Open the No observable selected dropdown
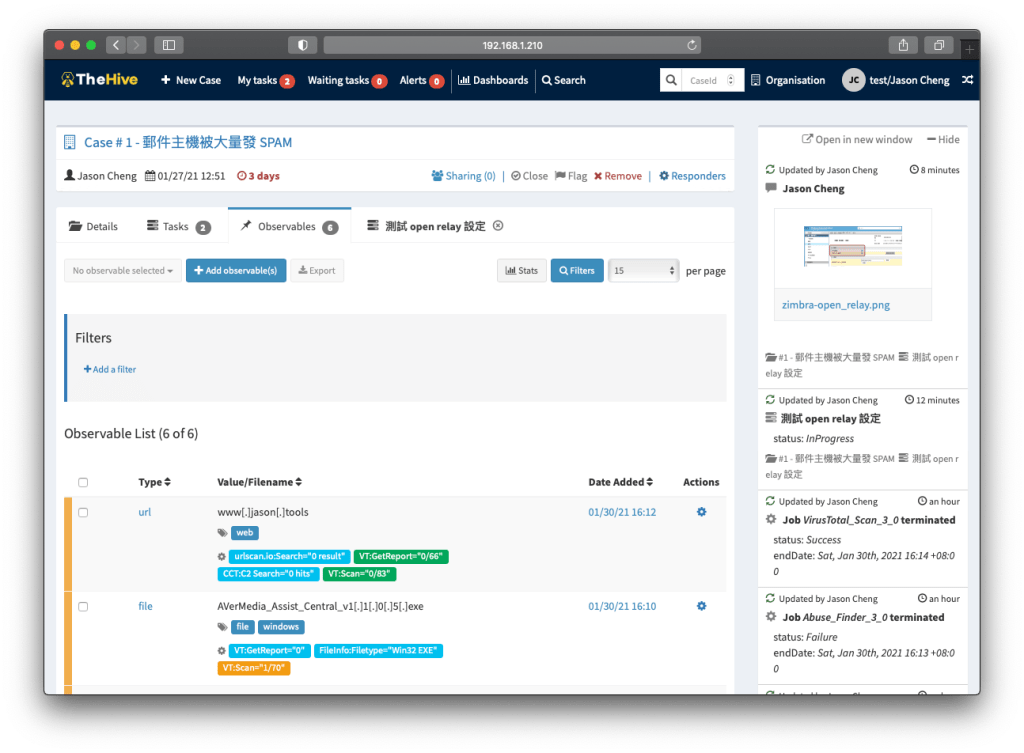Screen dimensions: 1024x753 pos(122,271)
